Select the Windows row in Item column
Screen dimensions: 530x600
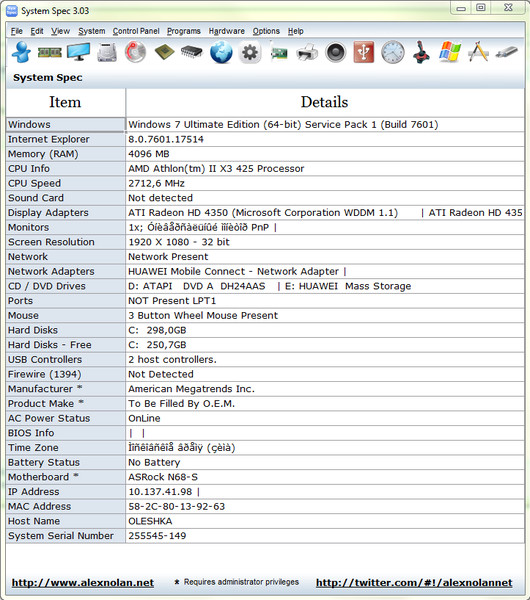[65, 125]
